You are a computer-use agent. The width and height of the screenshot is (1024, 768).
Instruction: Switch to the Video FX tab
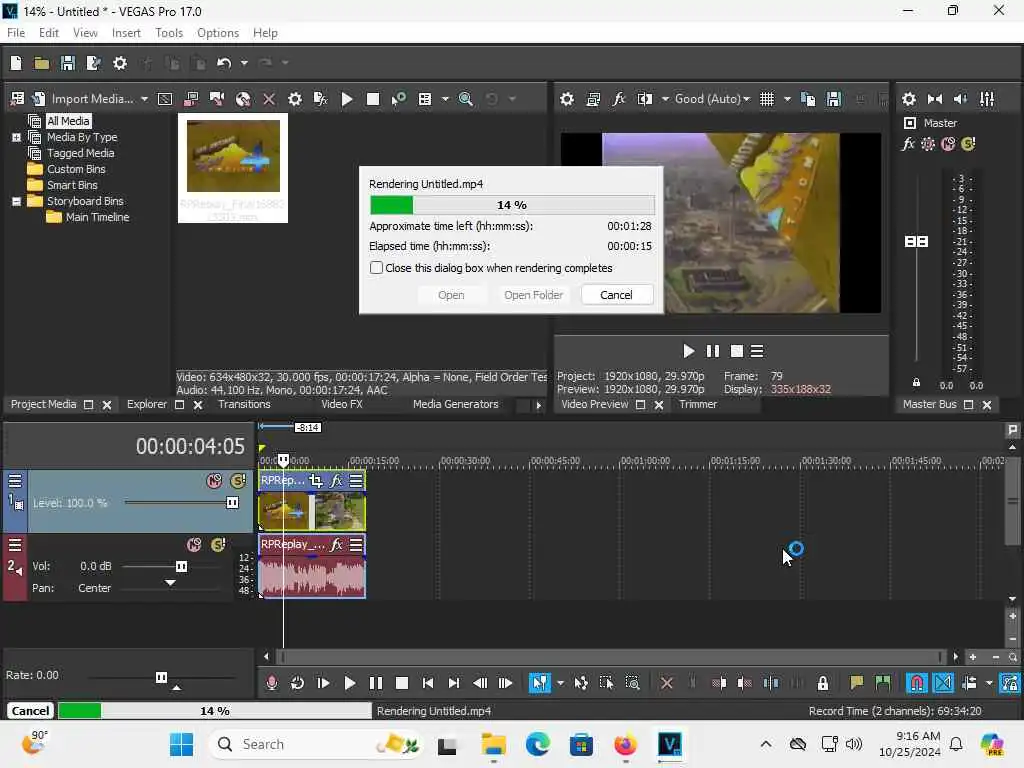[x=342, y=404]
